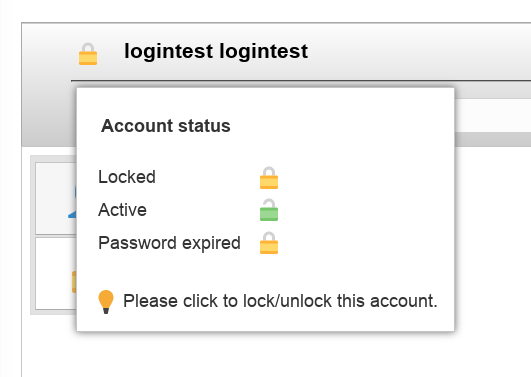This screenshot has height=377, width=531.
Task: Click the orange lightbulb hint icon
Action: tap(106, 302)
